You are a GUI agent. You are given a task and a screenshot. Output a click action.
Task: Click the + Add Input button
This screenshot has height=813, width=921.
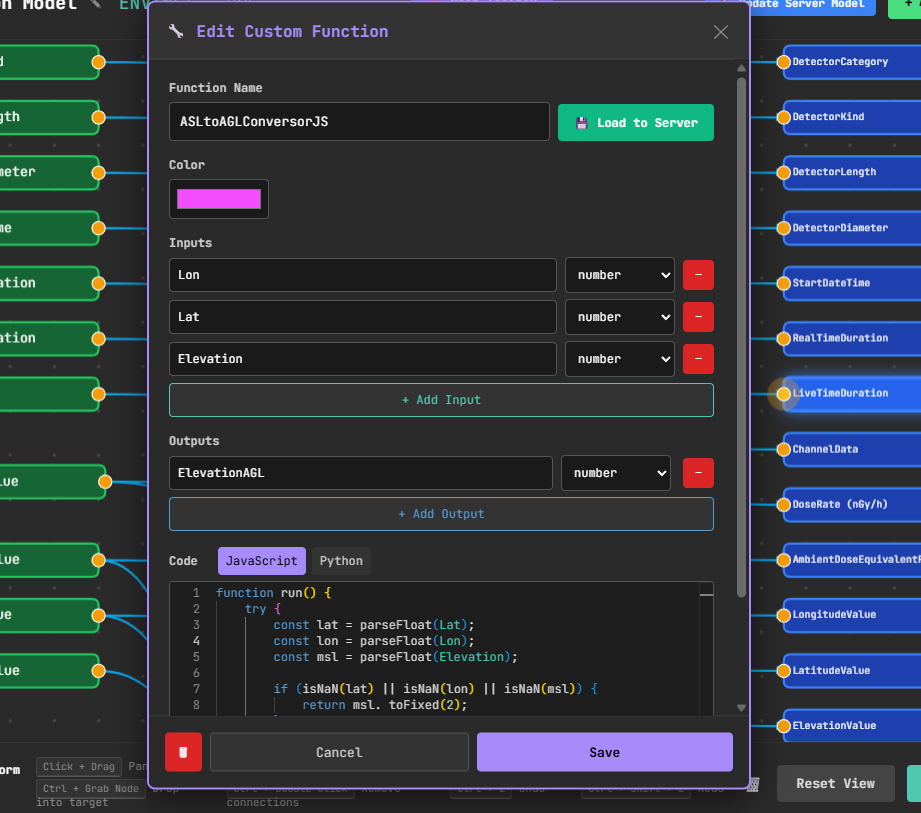441,400
